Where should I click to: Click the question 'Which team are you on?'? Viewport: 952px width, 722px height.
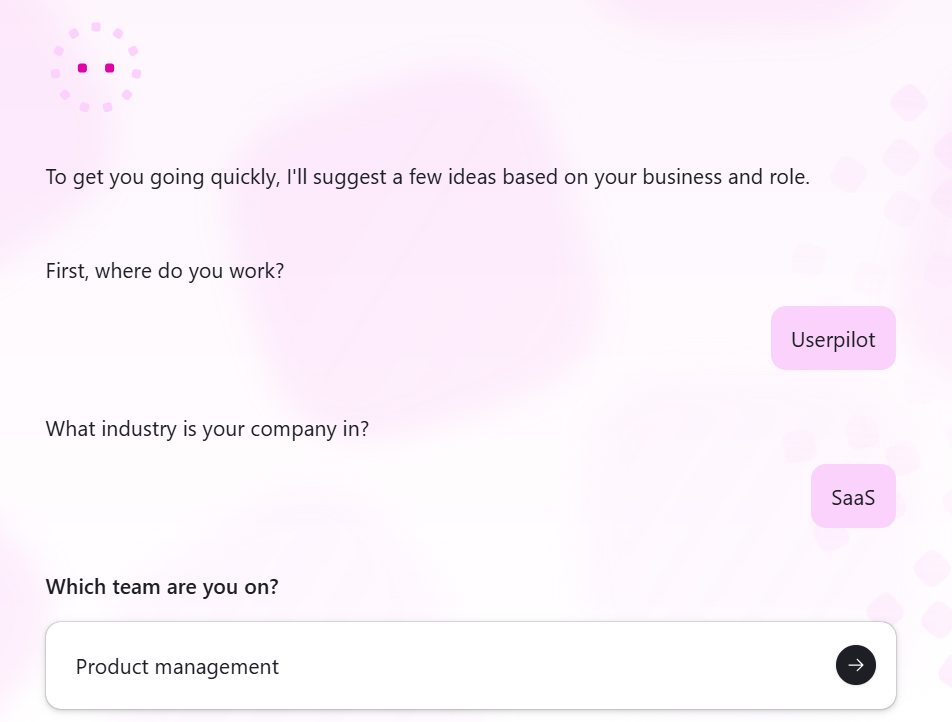[161, 587]
